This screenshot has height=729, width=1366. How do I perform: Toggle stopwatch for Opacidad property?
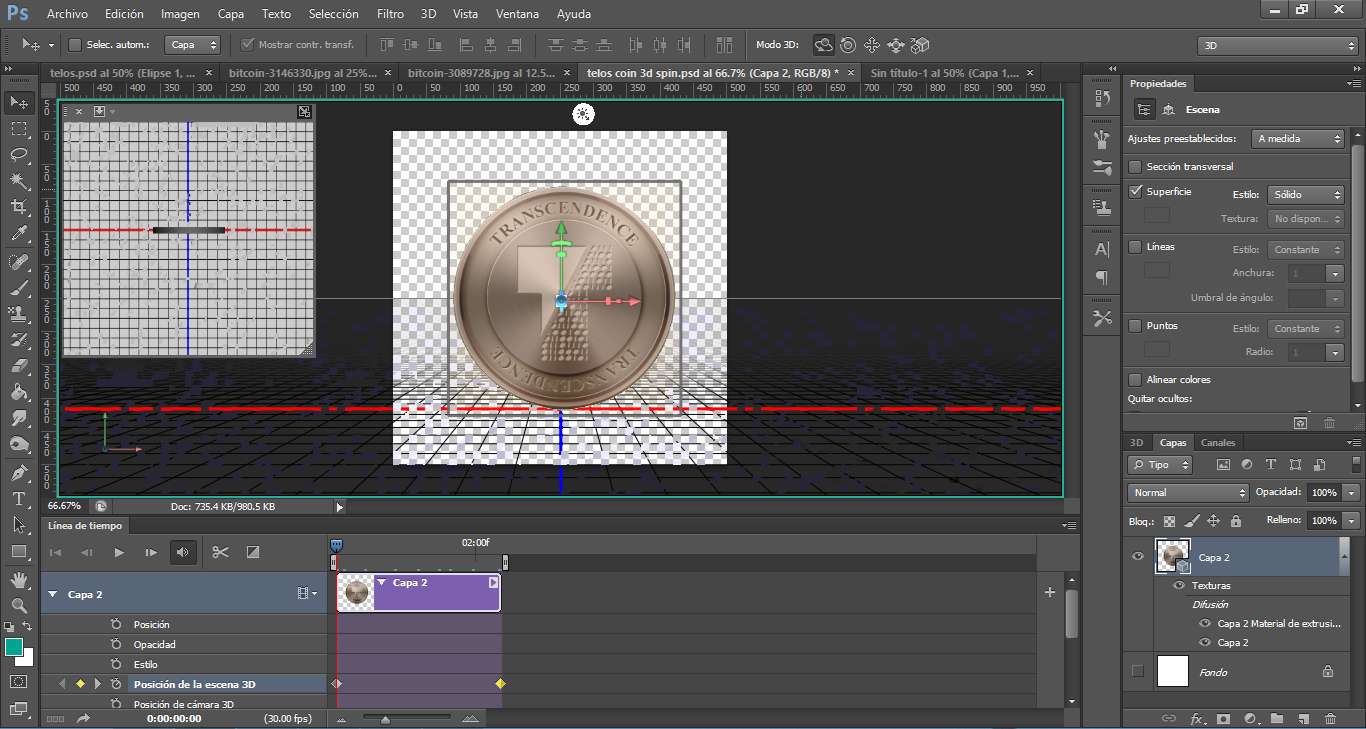click(x=116, y=644)
